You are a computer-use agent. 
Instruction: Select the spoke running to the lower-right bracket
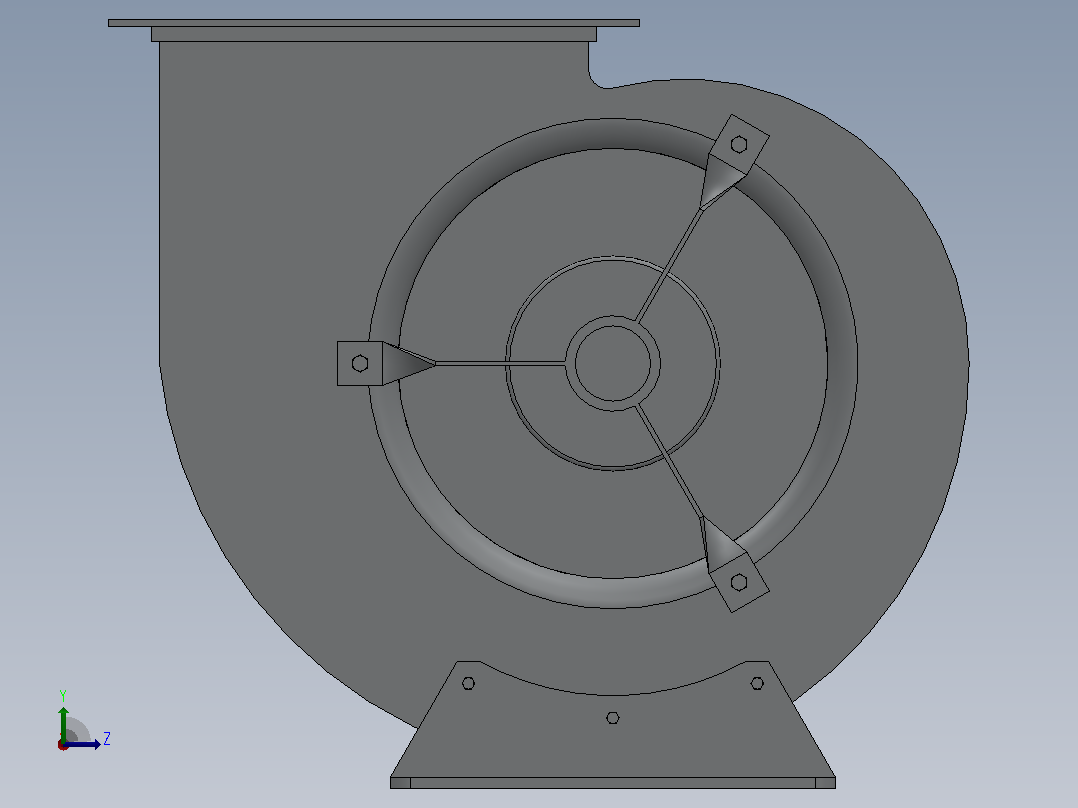click(670, 461)
